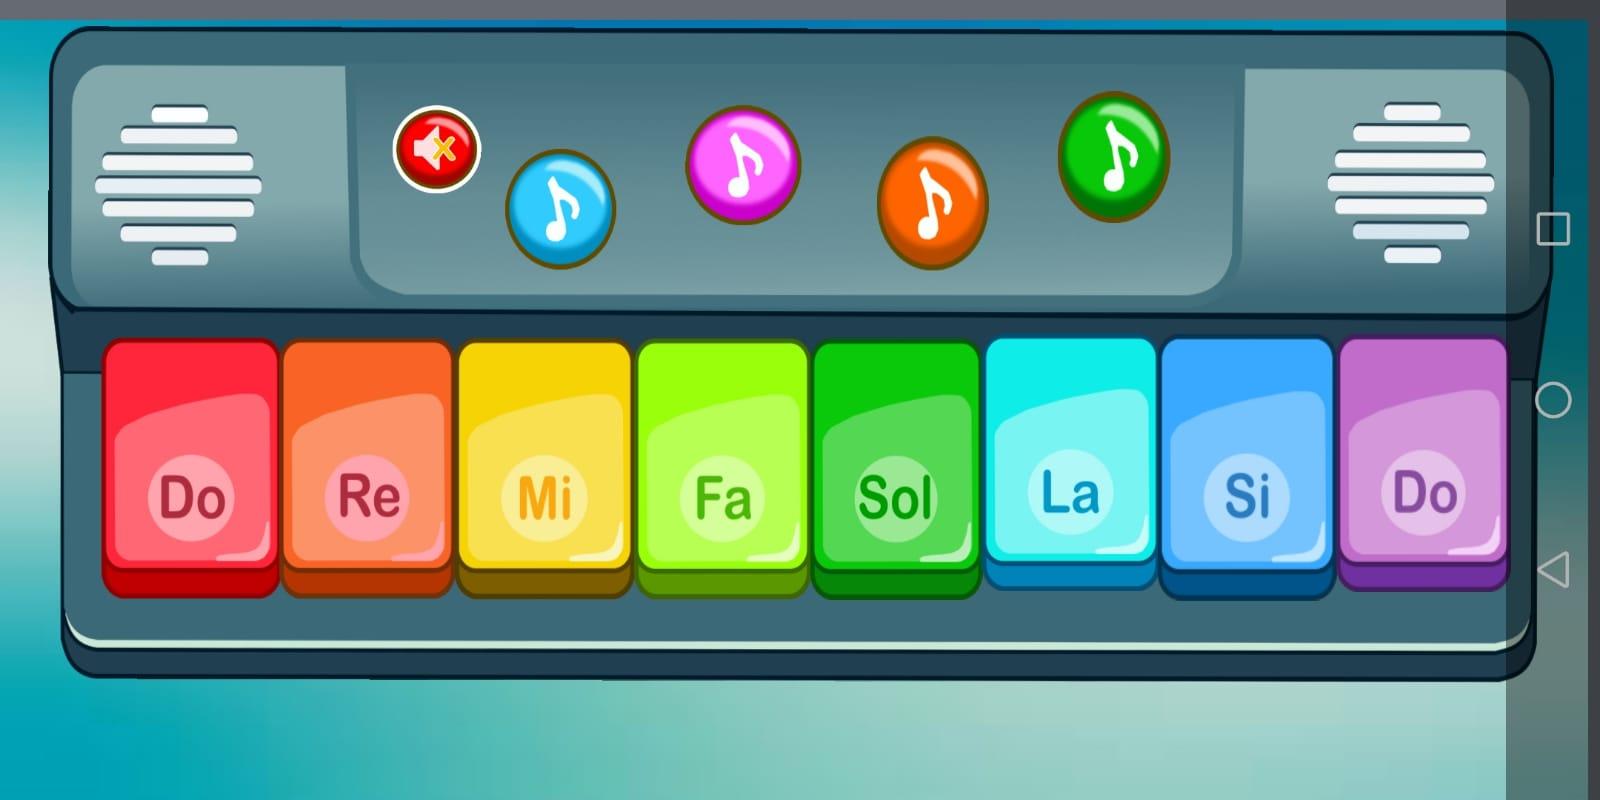This screenshot has width=1600, height=800.
Task: Tap the right speaker grille
Action: click(x=1411, y=183)
